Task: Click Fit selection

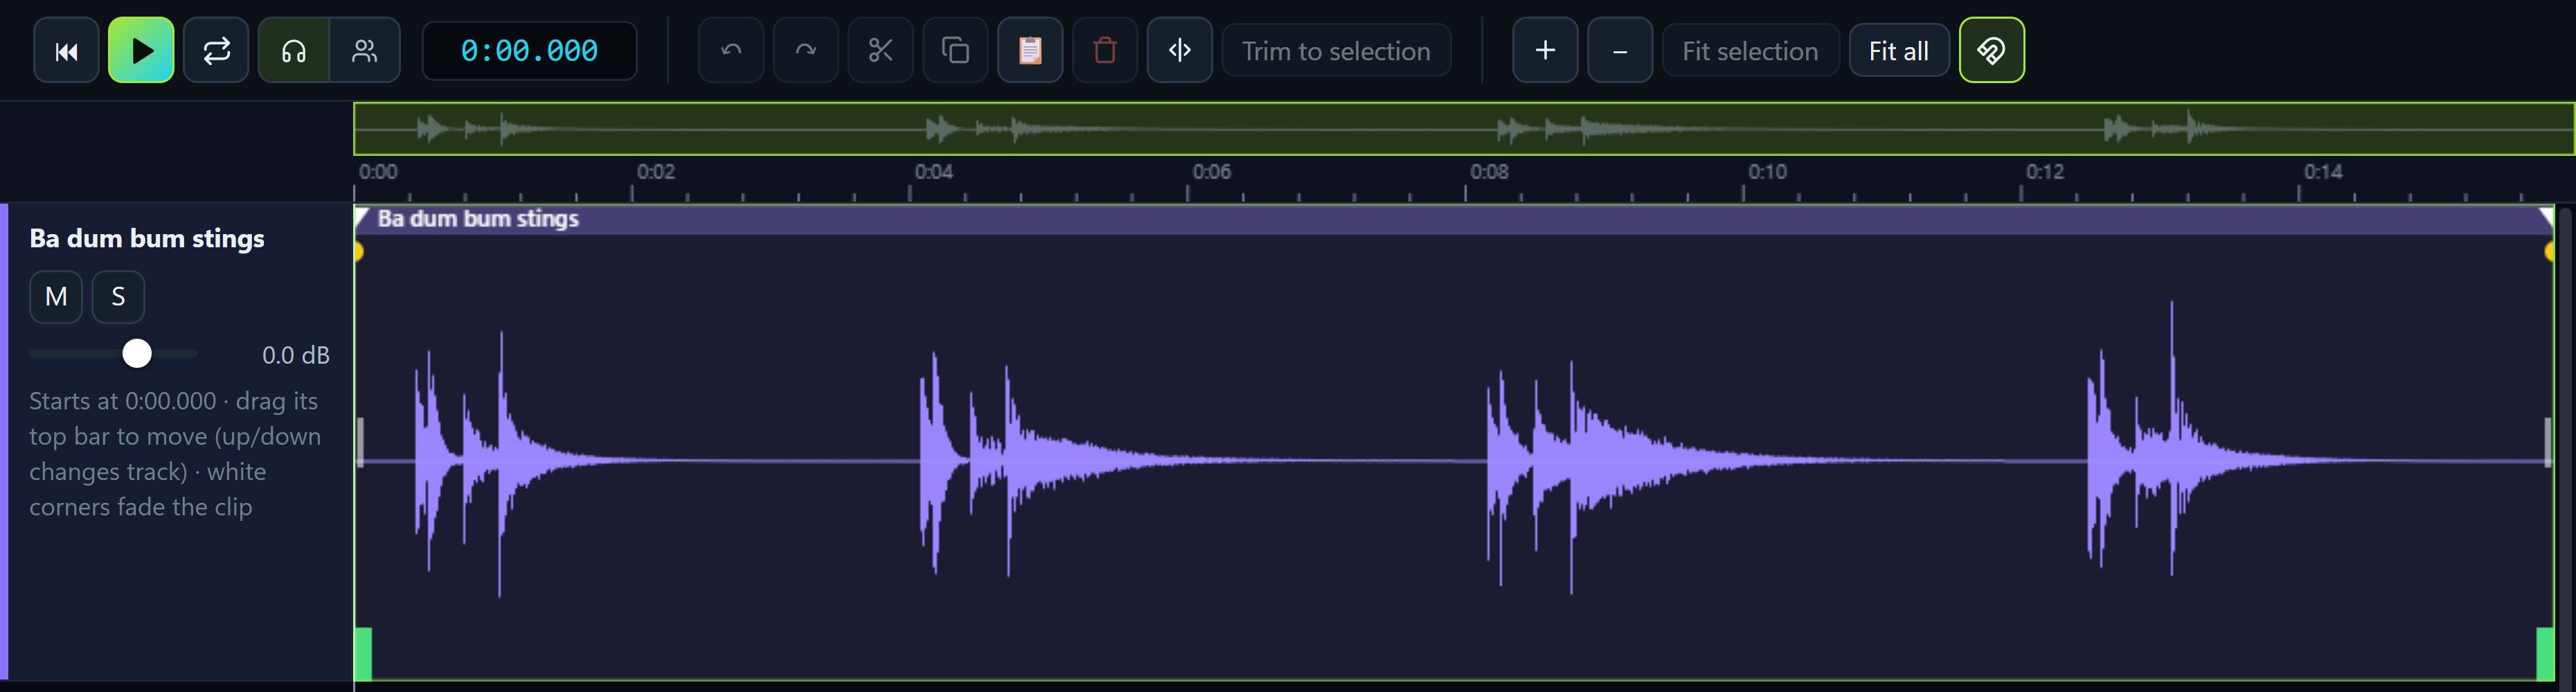Action: (1750, 50)
